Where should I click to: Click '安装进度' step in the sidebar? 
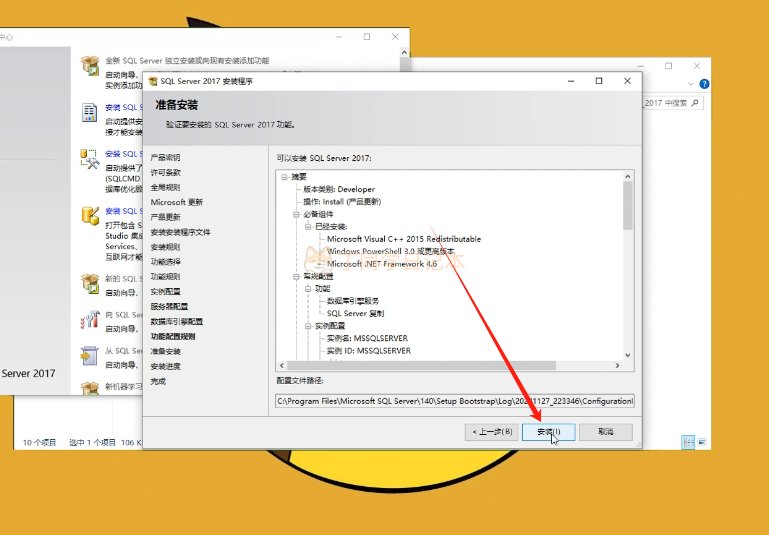[x=165, y=366]
